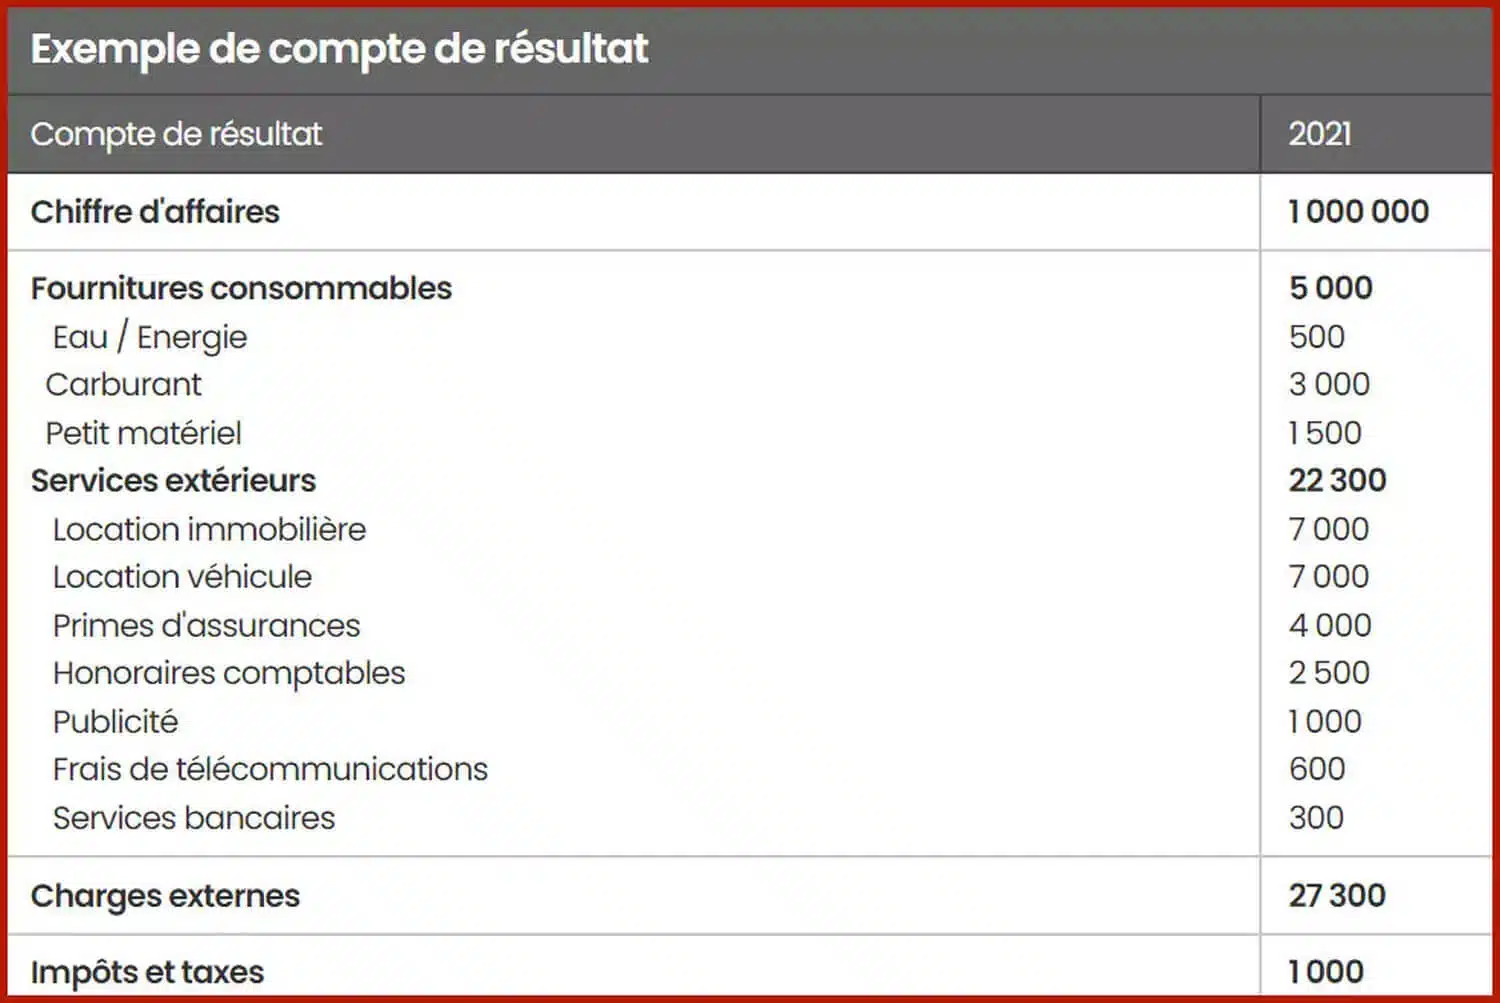Click the 'Honoraires comptables' row label
This screenshot has width=1500, height=1003.
pyautogui.click(x=229, y=673)
